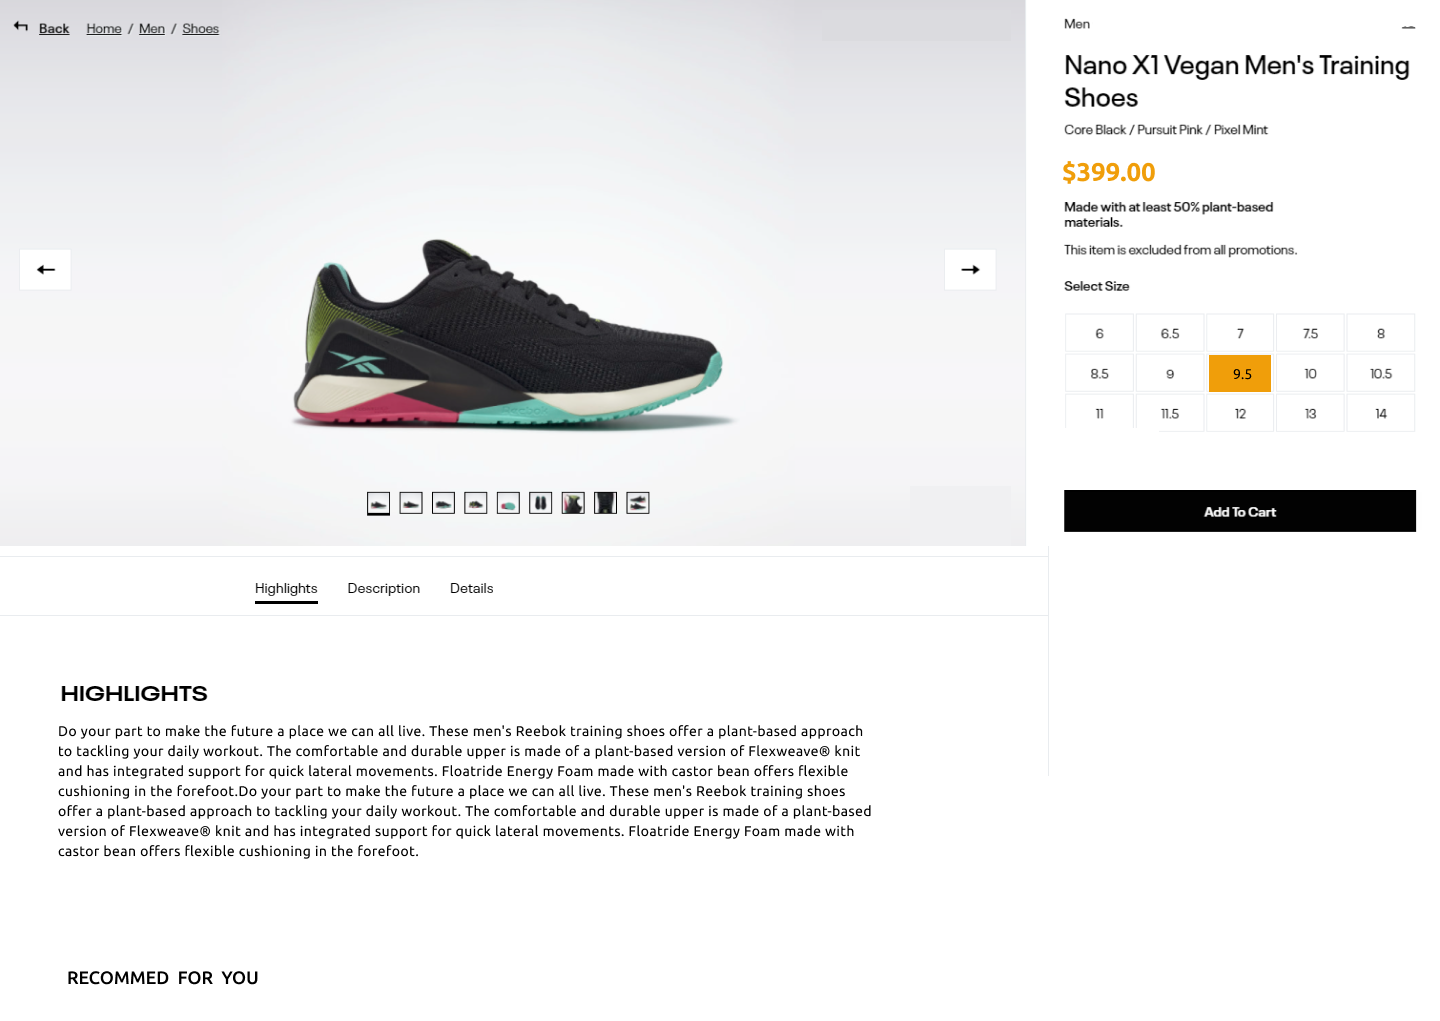
Task: Click the previous image arrow
Action: [45, 269]
